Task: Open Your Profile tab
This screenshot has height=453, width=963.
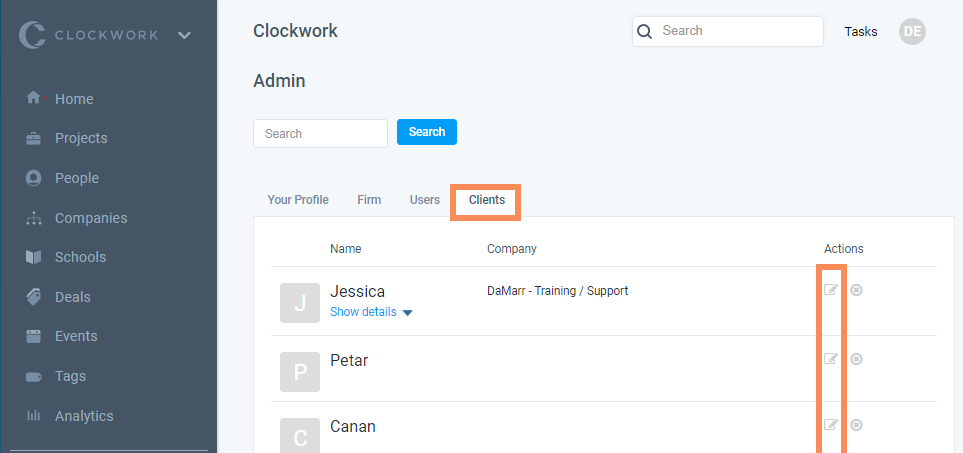Action: pyautogui.click(x=298, y=200)
